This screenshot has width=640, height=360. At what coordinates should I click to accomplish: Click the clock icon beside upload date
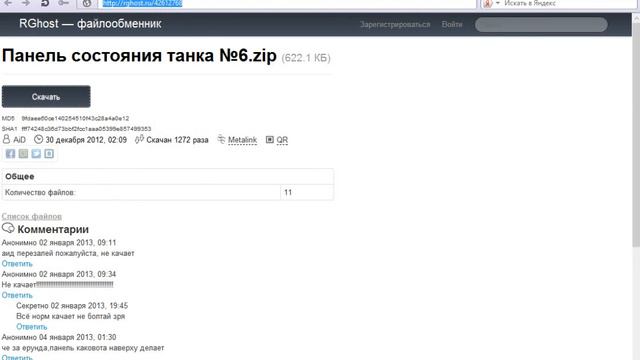(x=38, y=139)
